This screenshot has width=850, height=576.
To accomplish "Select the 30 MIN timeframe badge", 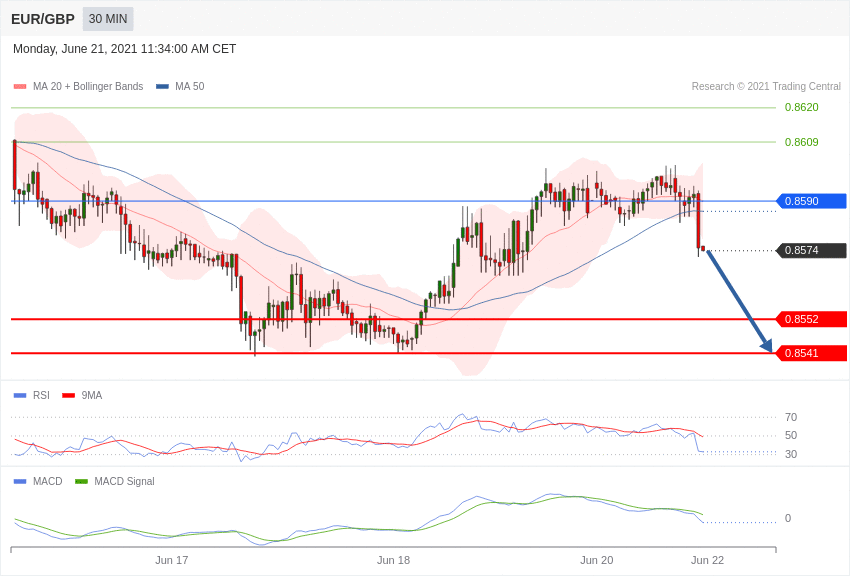I will pyautogui.click(x=108, y=19).
